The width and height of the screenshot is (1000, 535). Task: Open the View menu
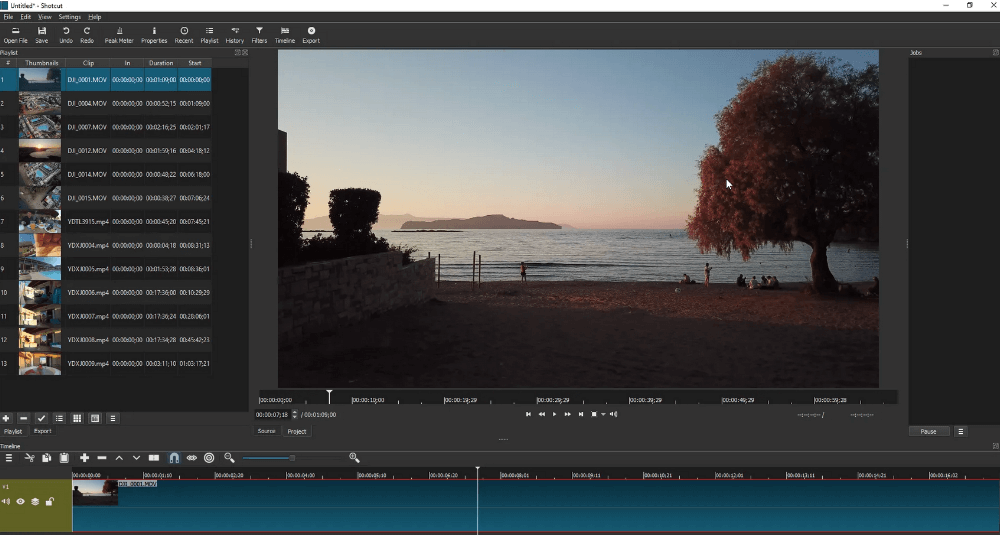click(45, 17)
